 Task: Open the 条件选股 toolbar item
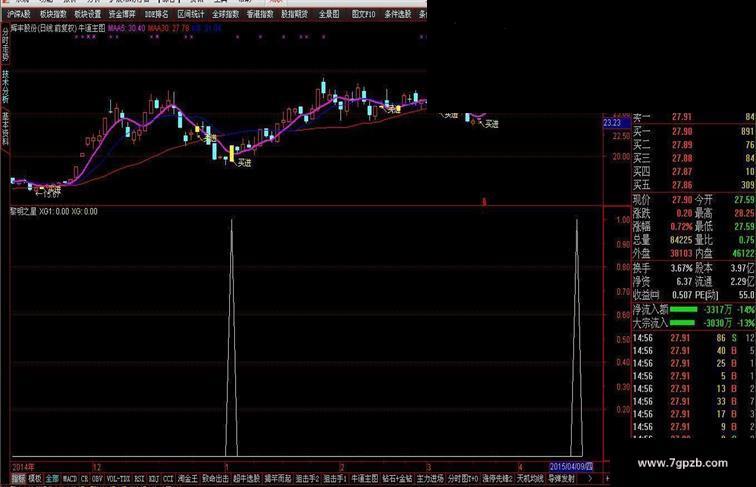coord(398,14)
